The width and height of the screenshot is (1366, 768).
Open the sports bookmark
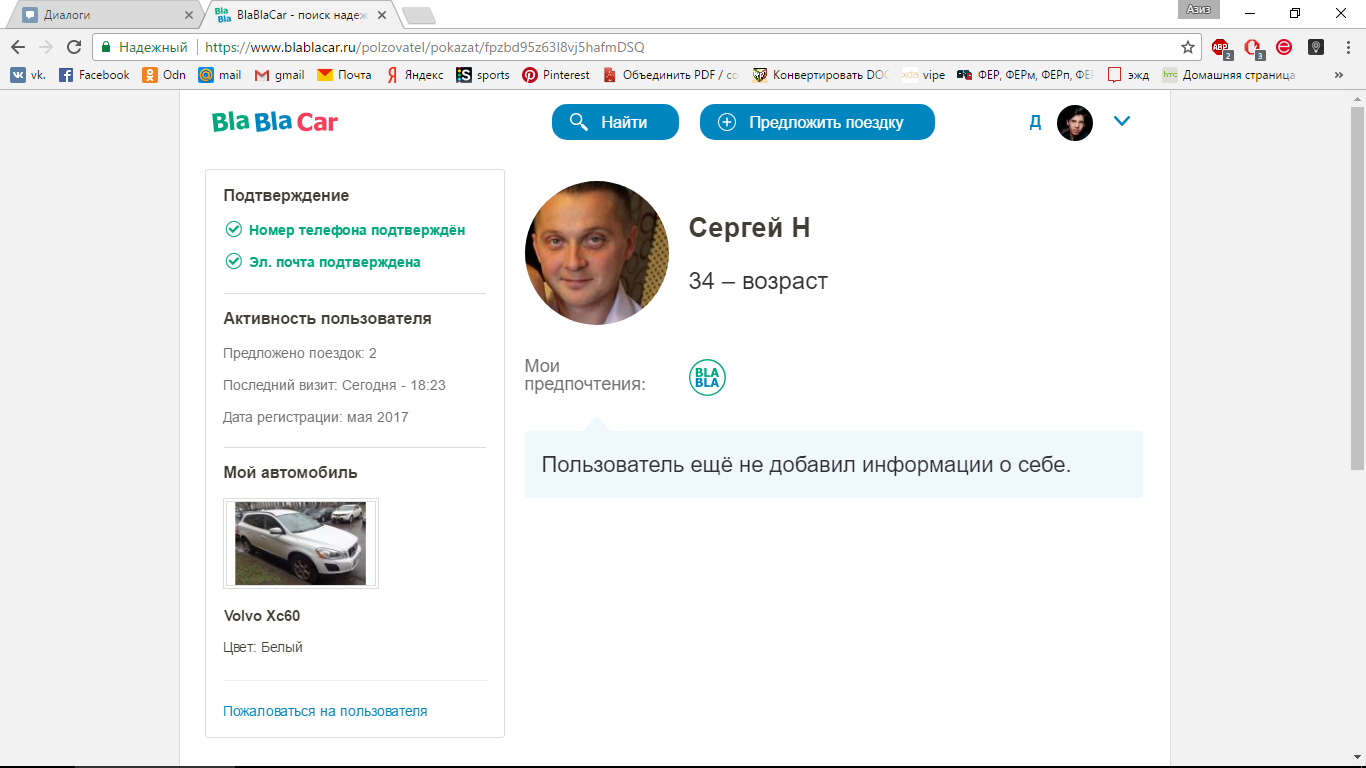point(483,75)
